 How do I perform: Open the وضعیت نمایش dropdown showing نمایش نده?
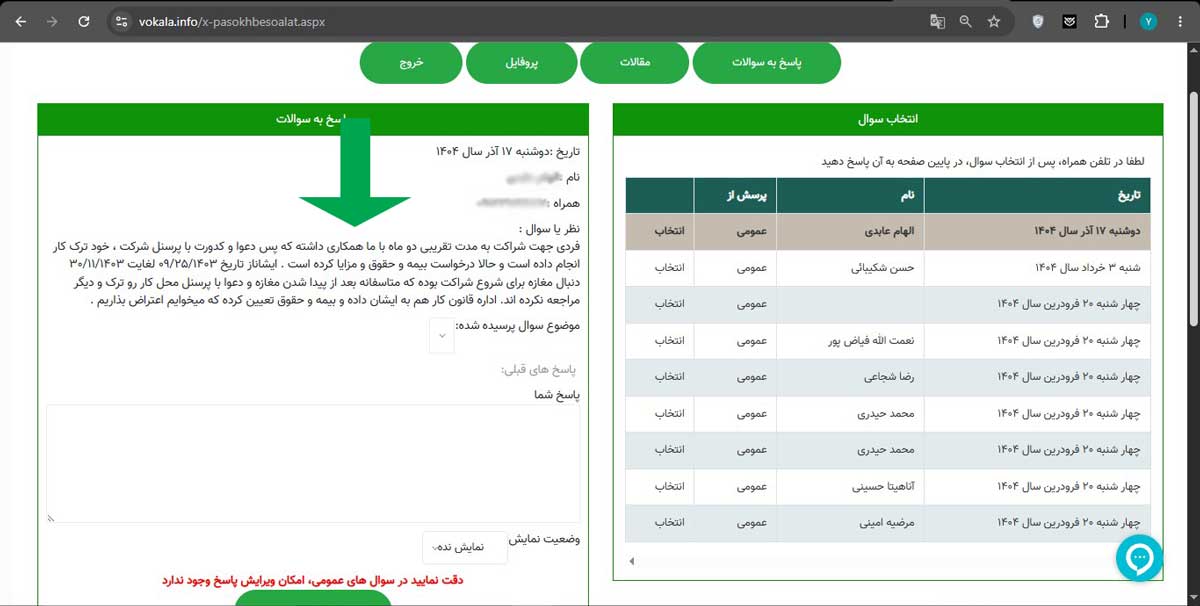(x=465, y=548)
